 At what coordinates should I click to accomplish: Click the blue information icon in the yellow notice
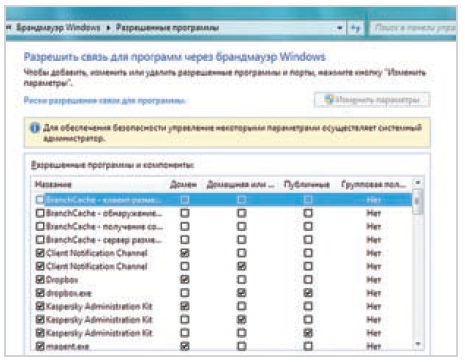35,128
